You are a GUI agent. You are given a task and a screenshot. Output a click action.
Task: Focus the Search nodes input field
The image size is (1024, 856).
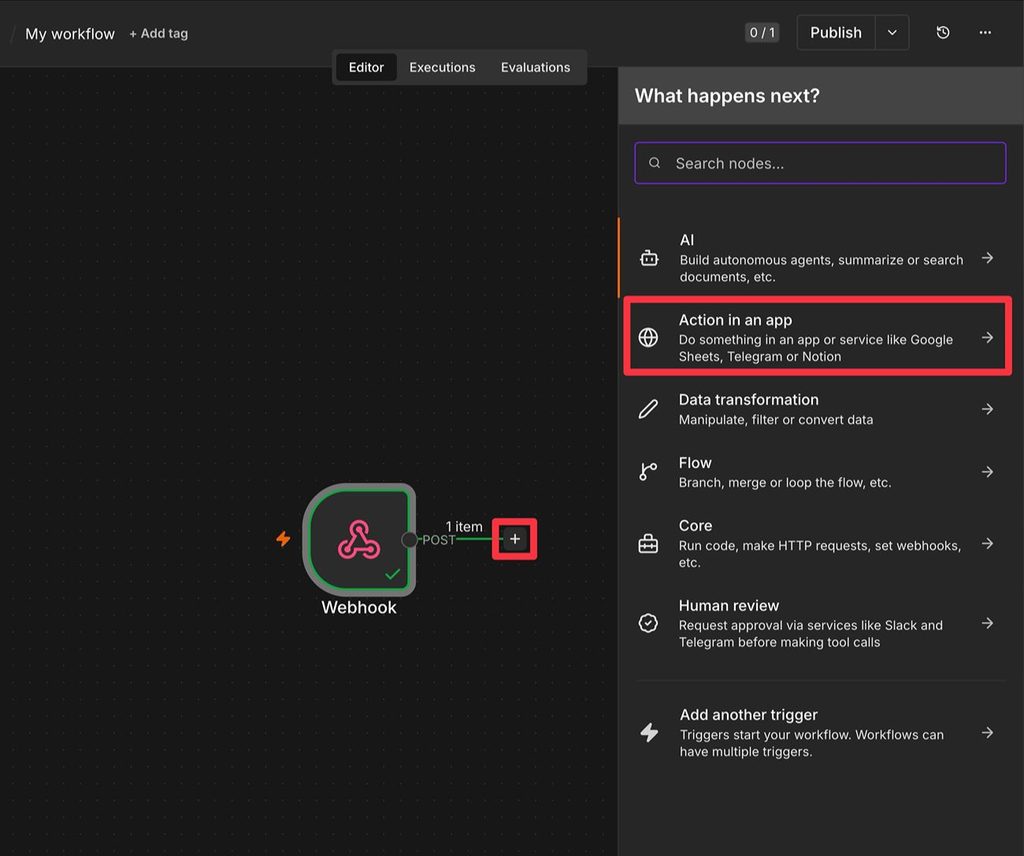click(x=820, y=163)
